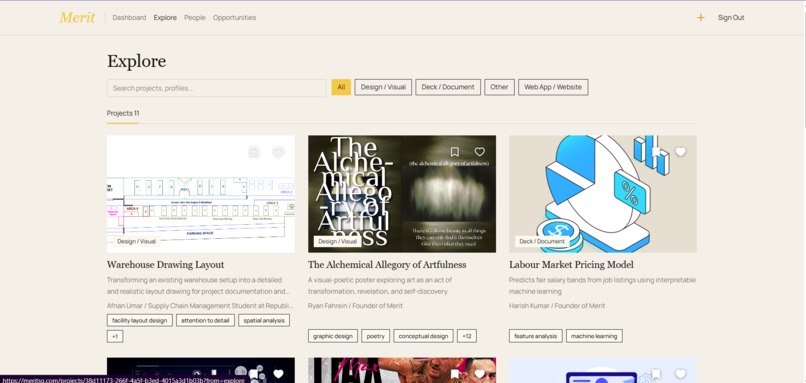Open the Alchemical Allegory poster thumbnail
Image resolution: width=806 pixels, height=383 pixels.
click(x=402, y=194)
